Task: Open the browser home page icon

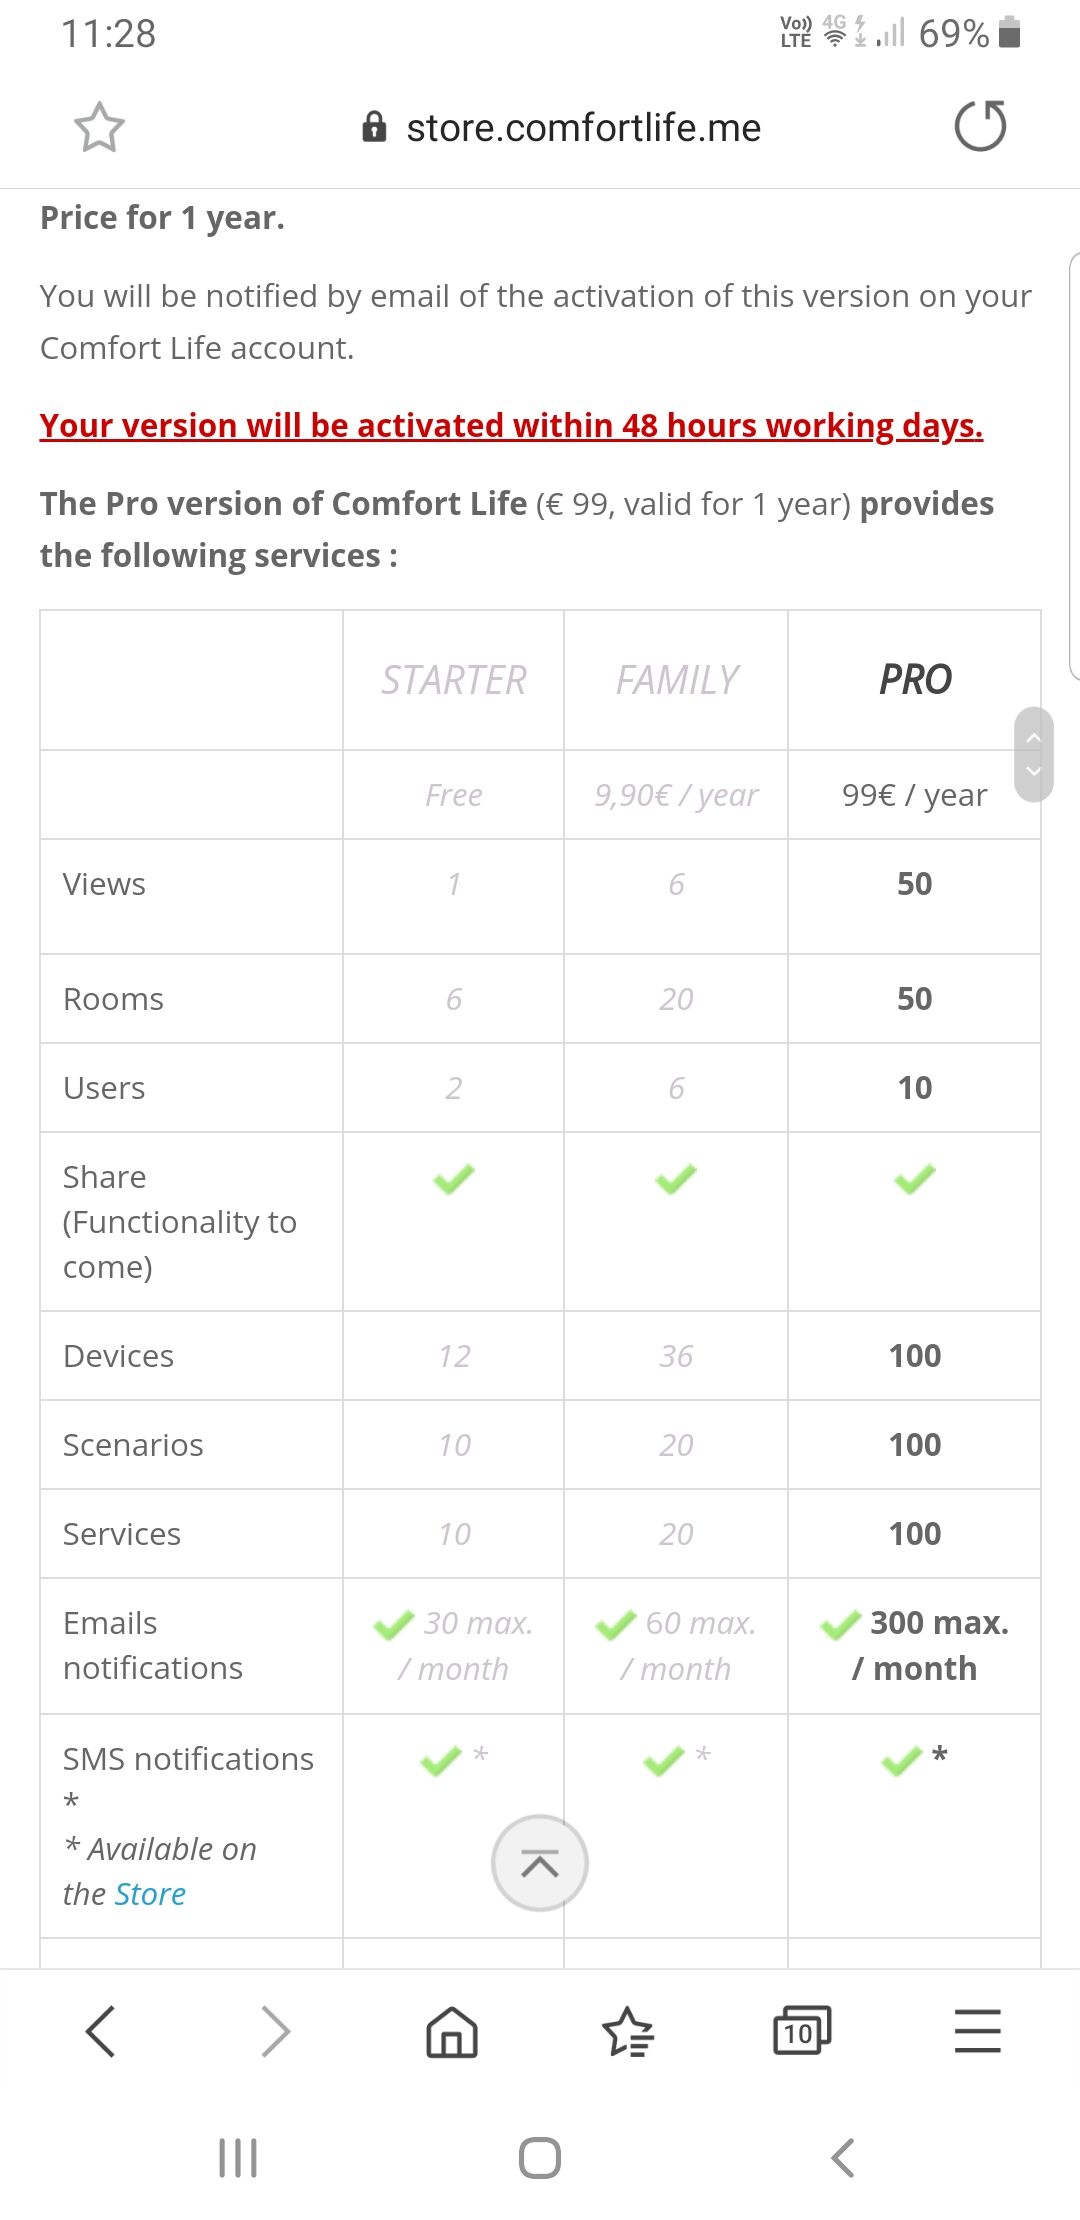Action: 452,2031
